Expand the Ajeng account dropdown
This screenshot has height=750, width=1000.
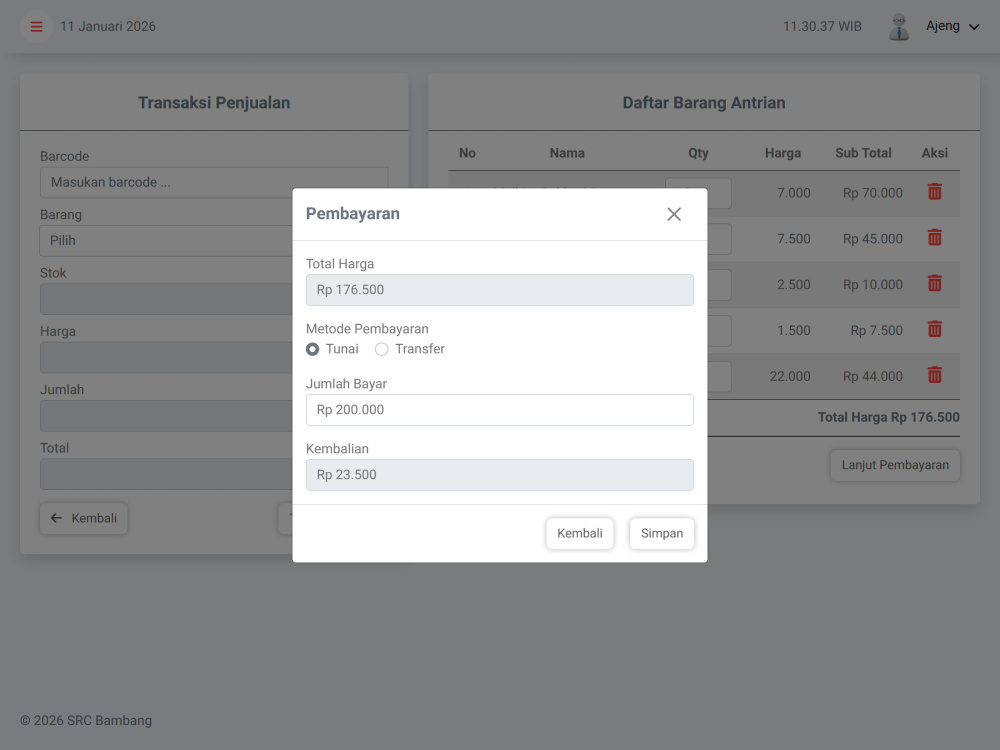click(x=952, y=26)
